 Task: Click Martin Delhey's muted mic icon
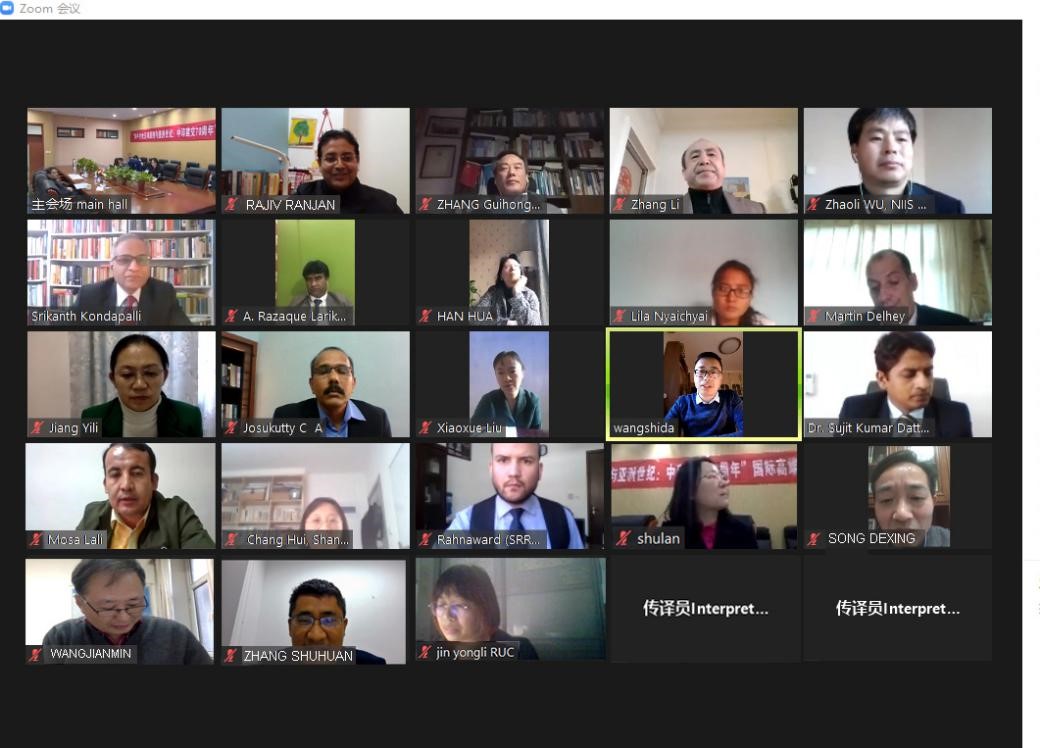(x=813, y=316)
